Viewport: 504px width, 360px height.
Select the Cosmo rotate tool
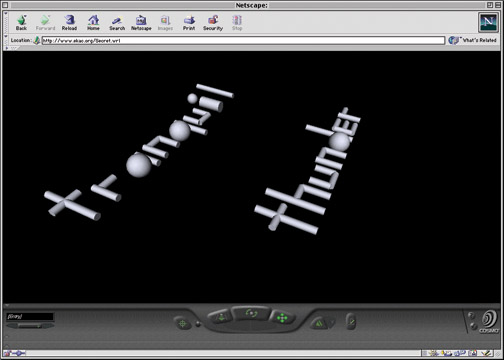pyautogui.click(x=251, y=313)
